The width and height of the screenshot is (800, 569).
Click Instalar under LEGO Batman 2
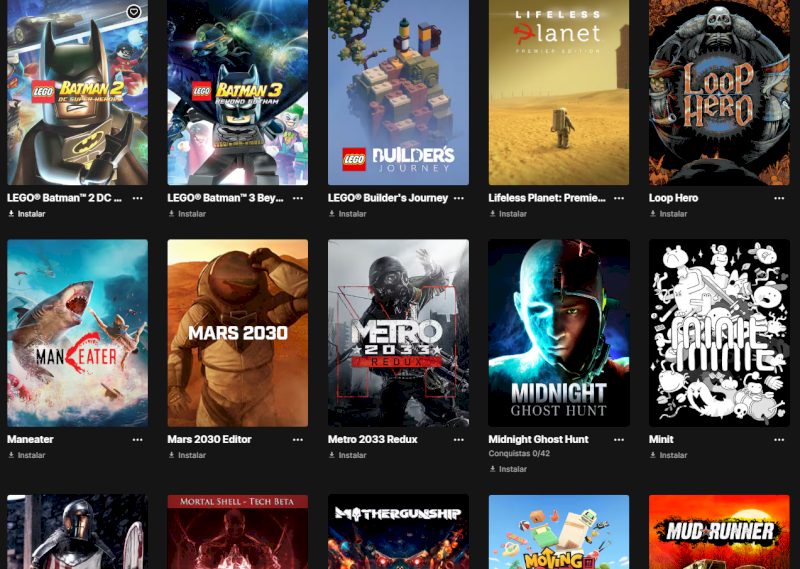coord(27,214)
